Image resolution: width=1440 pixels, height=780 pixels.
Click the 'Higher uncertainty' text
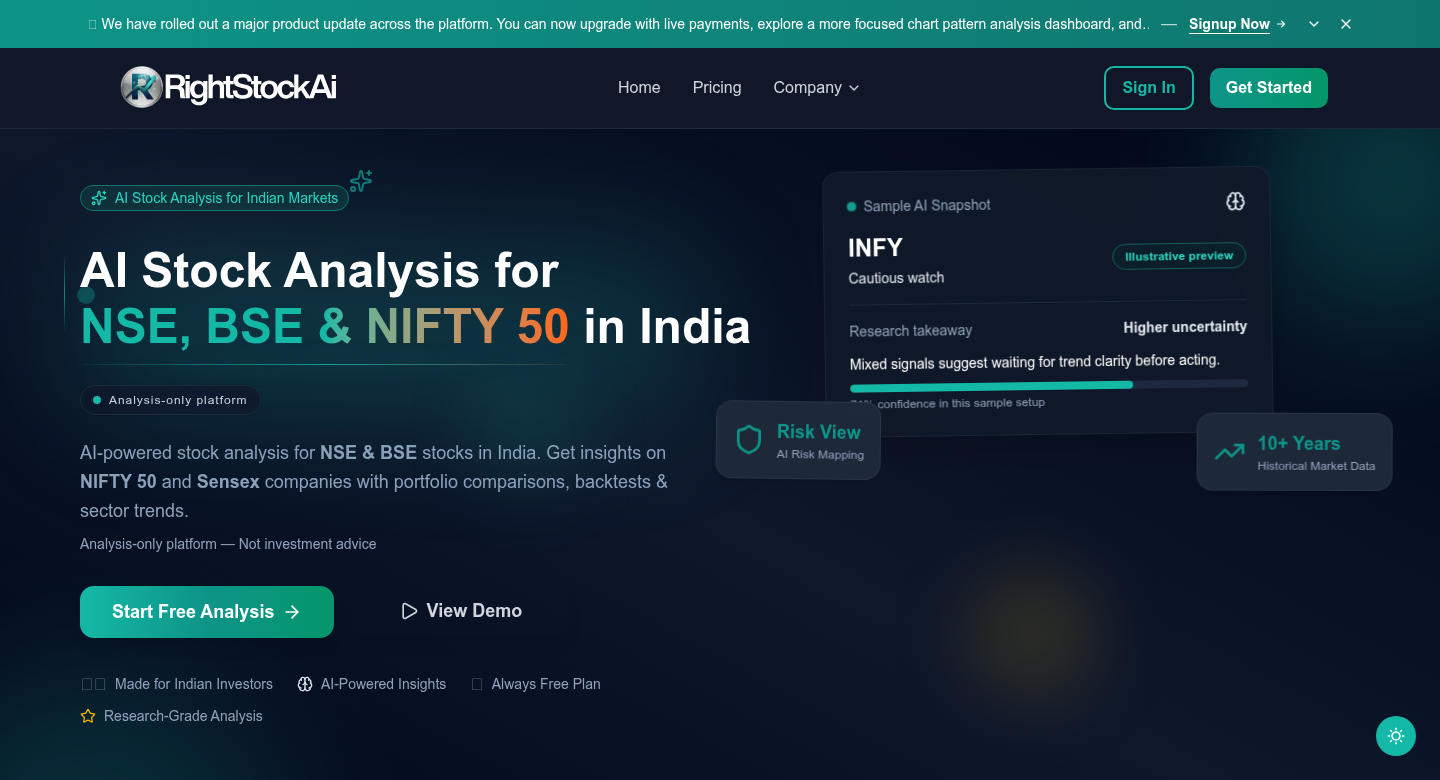1185,327
